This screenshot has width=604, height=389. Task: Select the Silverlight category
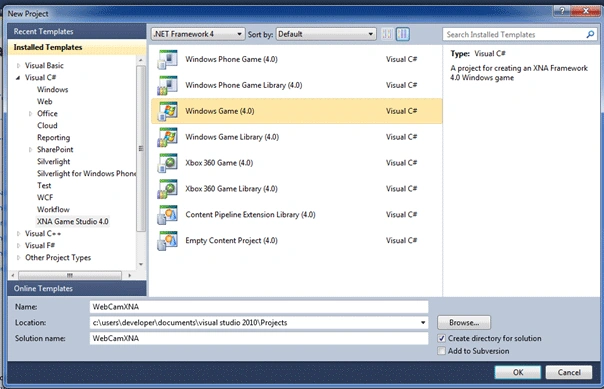[x=54, y=161]
